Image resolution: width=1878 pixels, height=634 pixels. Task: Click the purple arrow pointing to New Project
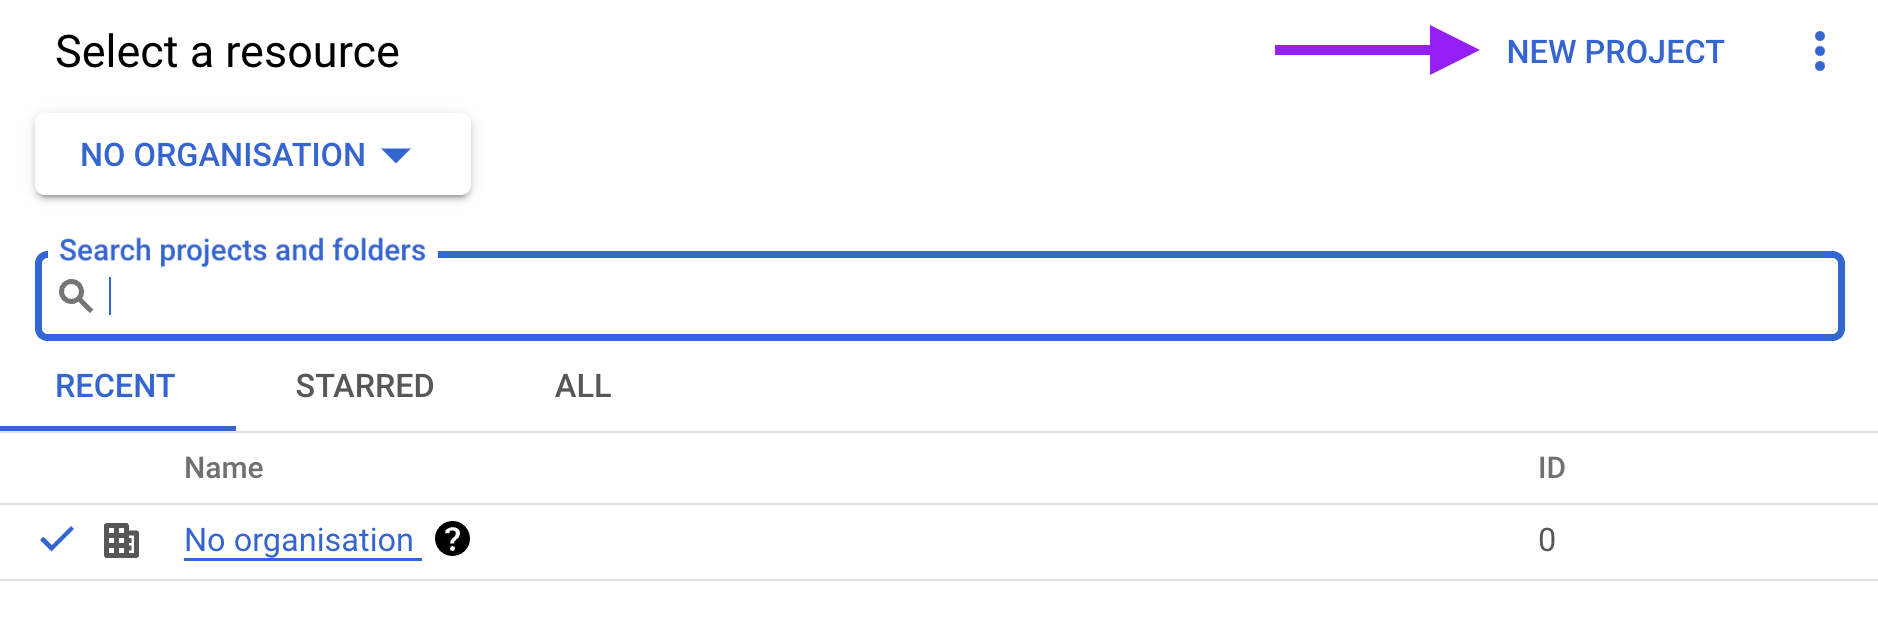1376,50
